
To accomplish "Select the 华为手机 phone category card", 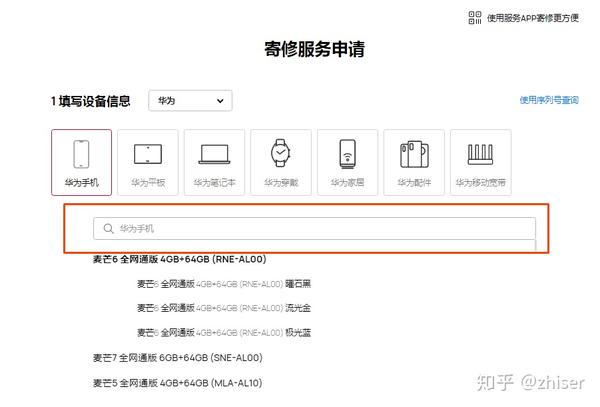I will tap(82, 162).
